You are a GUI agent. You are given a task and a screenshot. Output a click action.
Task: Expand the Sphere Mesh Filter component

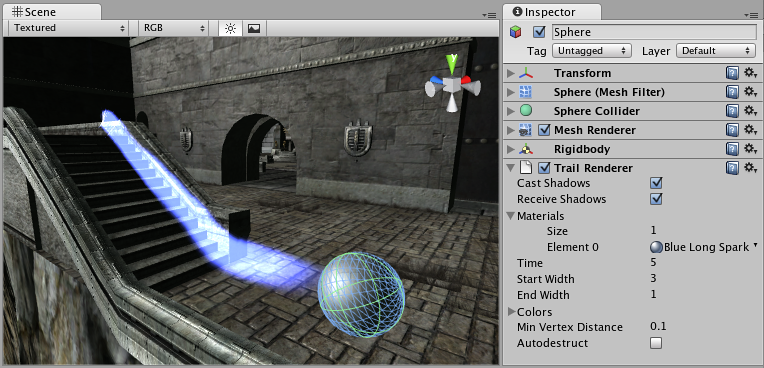point(511,92)
